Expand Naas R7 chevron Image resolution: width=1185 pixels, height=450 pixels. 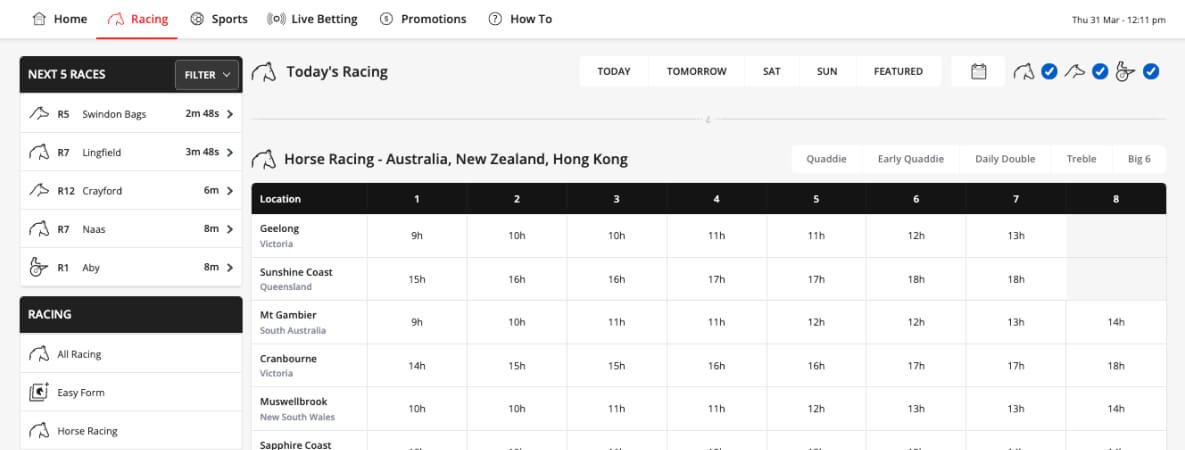pyautogui.click(x=230, y=228)
